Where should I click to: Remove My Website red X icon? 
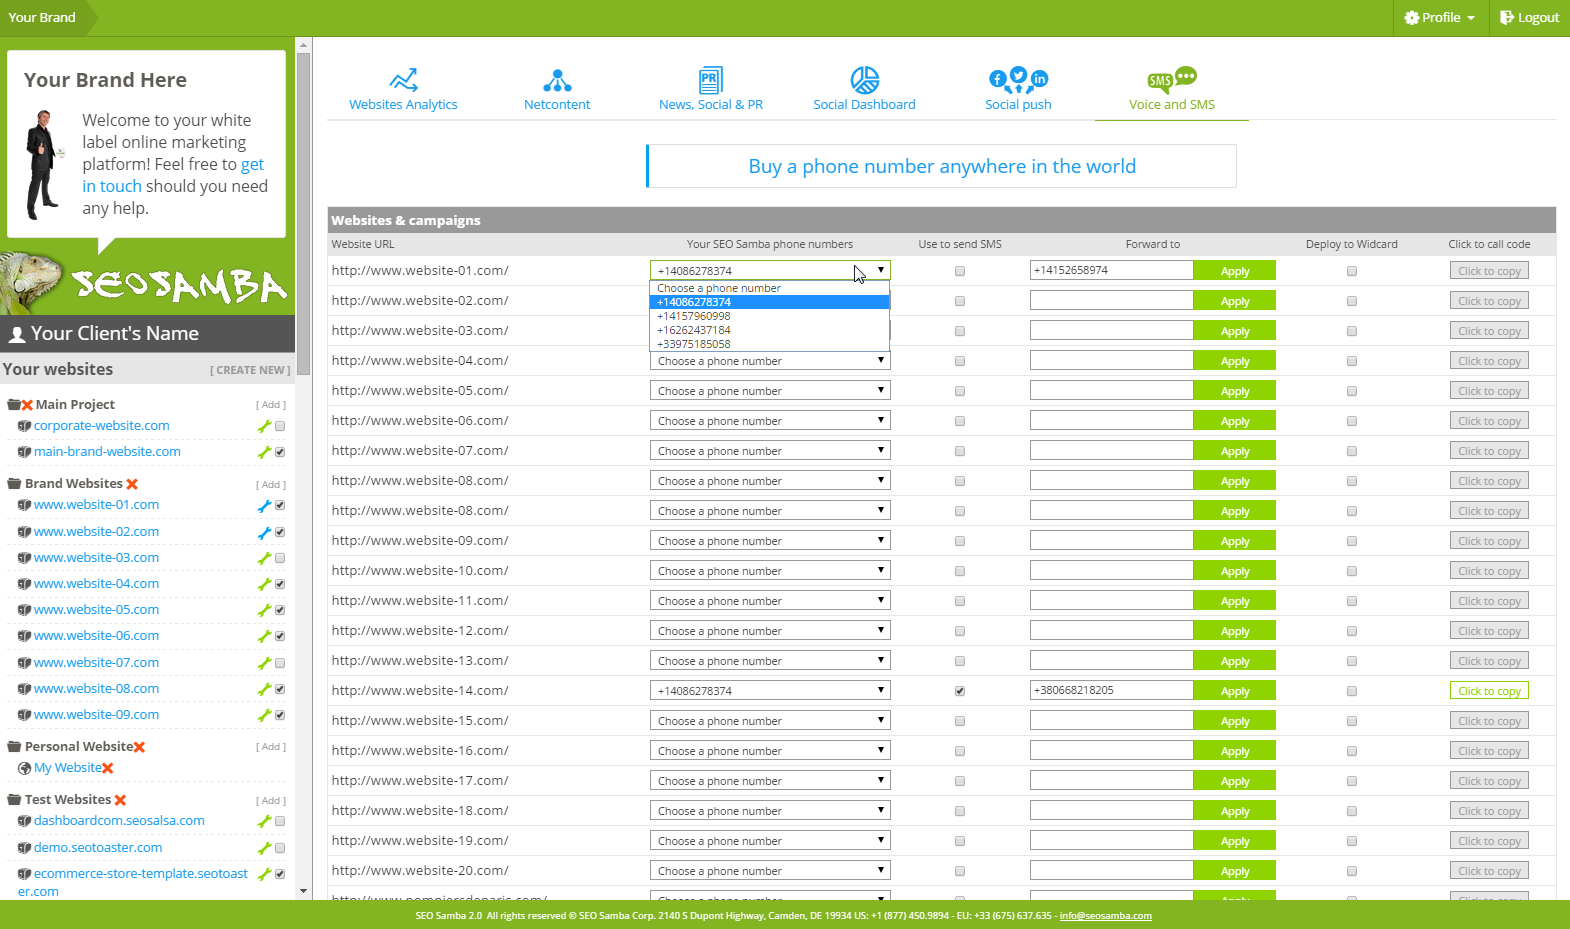coord(107,768)
